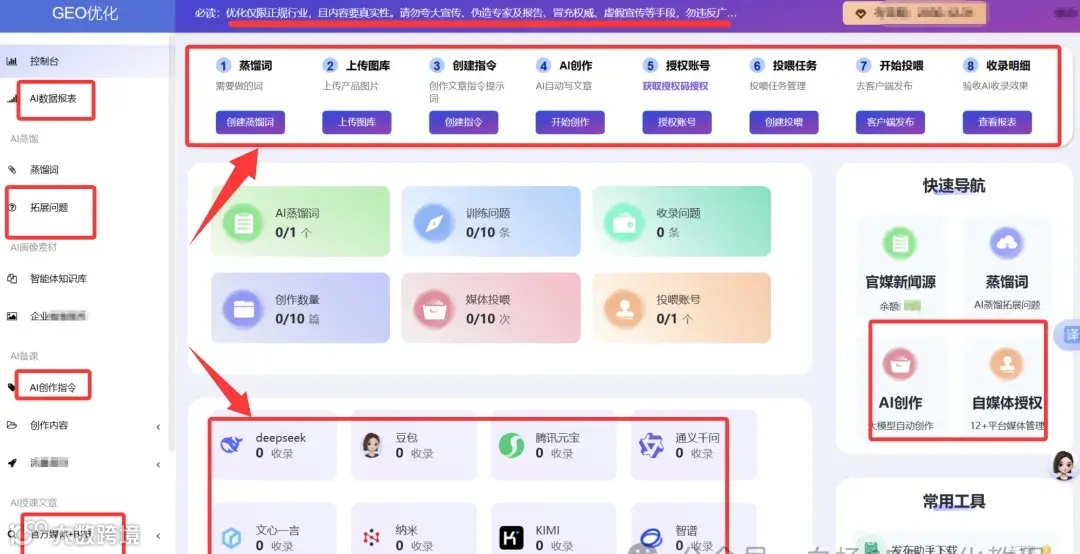Click the rocket icon in the sidebar

click(12, 462)
